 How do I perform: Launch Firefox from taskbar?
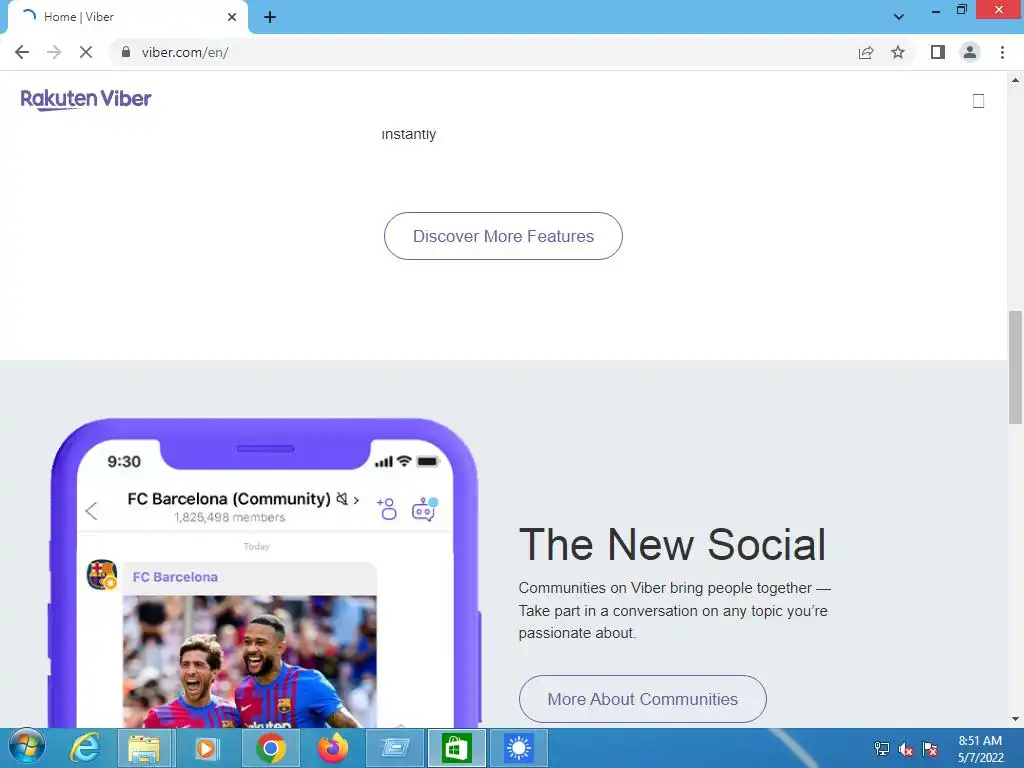(x=333, y=748)
